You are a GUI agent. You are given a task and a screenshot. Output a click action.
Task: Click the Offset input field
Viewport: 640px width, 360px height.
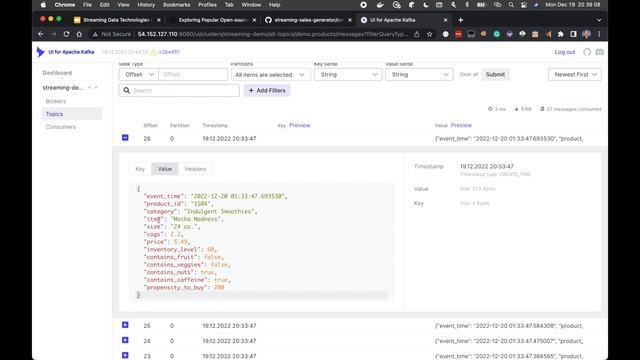pos(193,74)
